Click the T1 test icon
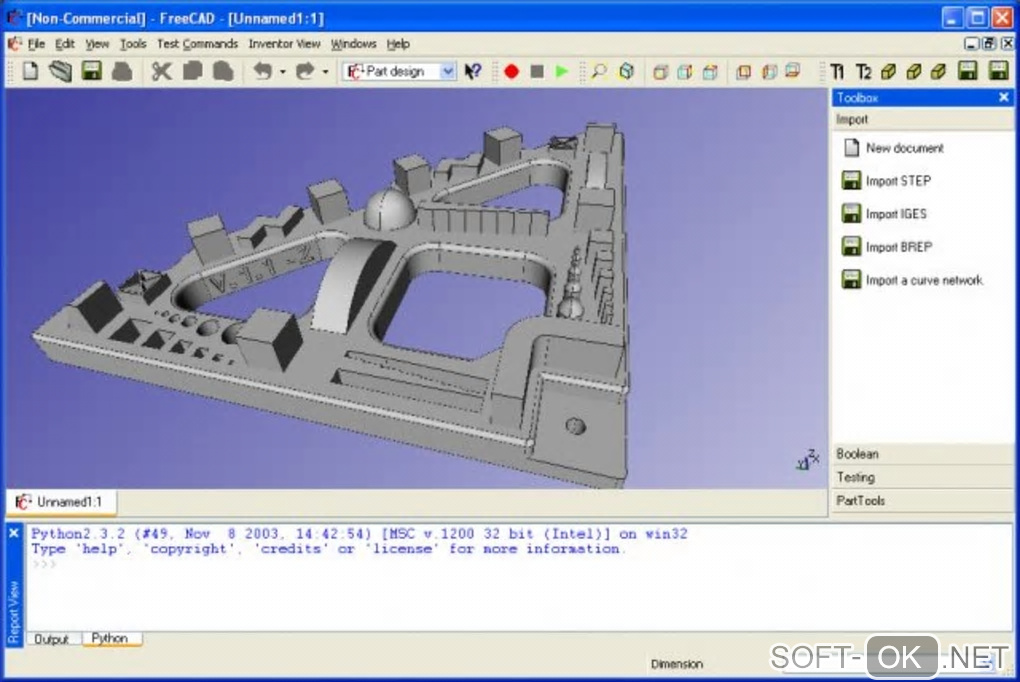This screenshot has height=682, width=1020. 838,71
